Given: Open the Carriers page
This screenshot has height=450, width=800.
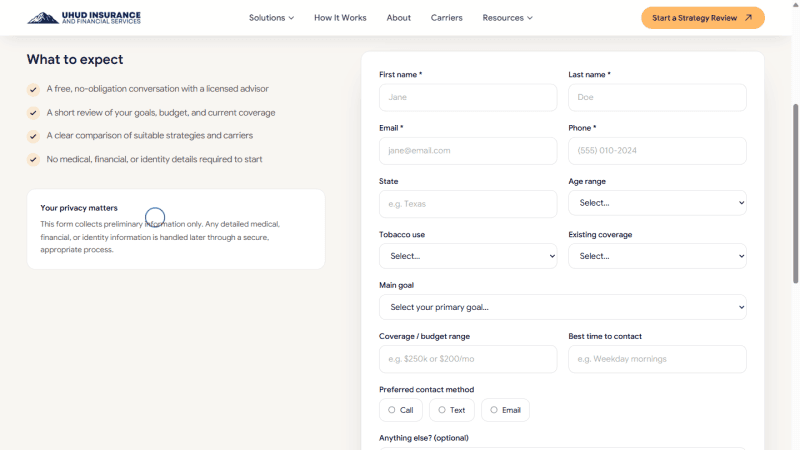Looking at the screenshot, I should pos(446,18).
